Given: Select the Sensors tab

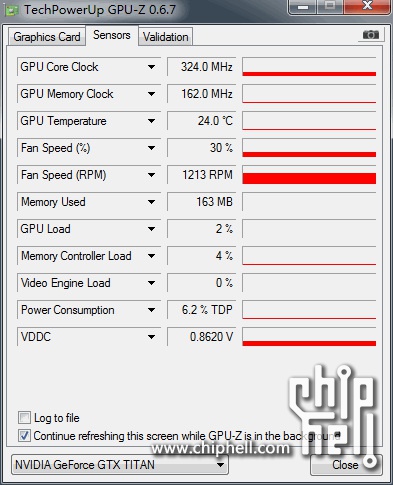Looking at the screenshot, I should click(x=112, y=35).
